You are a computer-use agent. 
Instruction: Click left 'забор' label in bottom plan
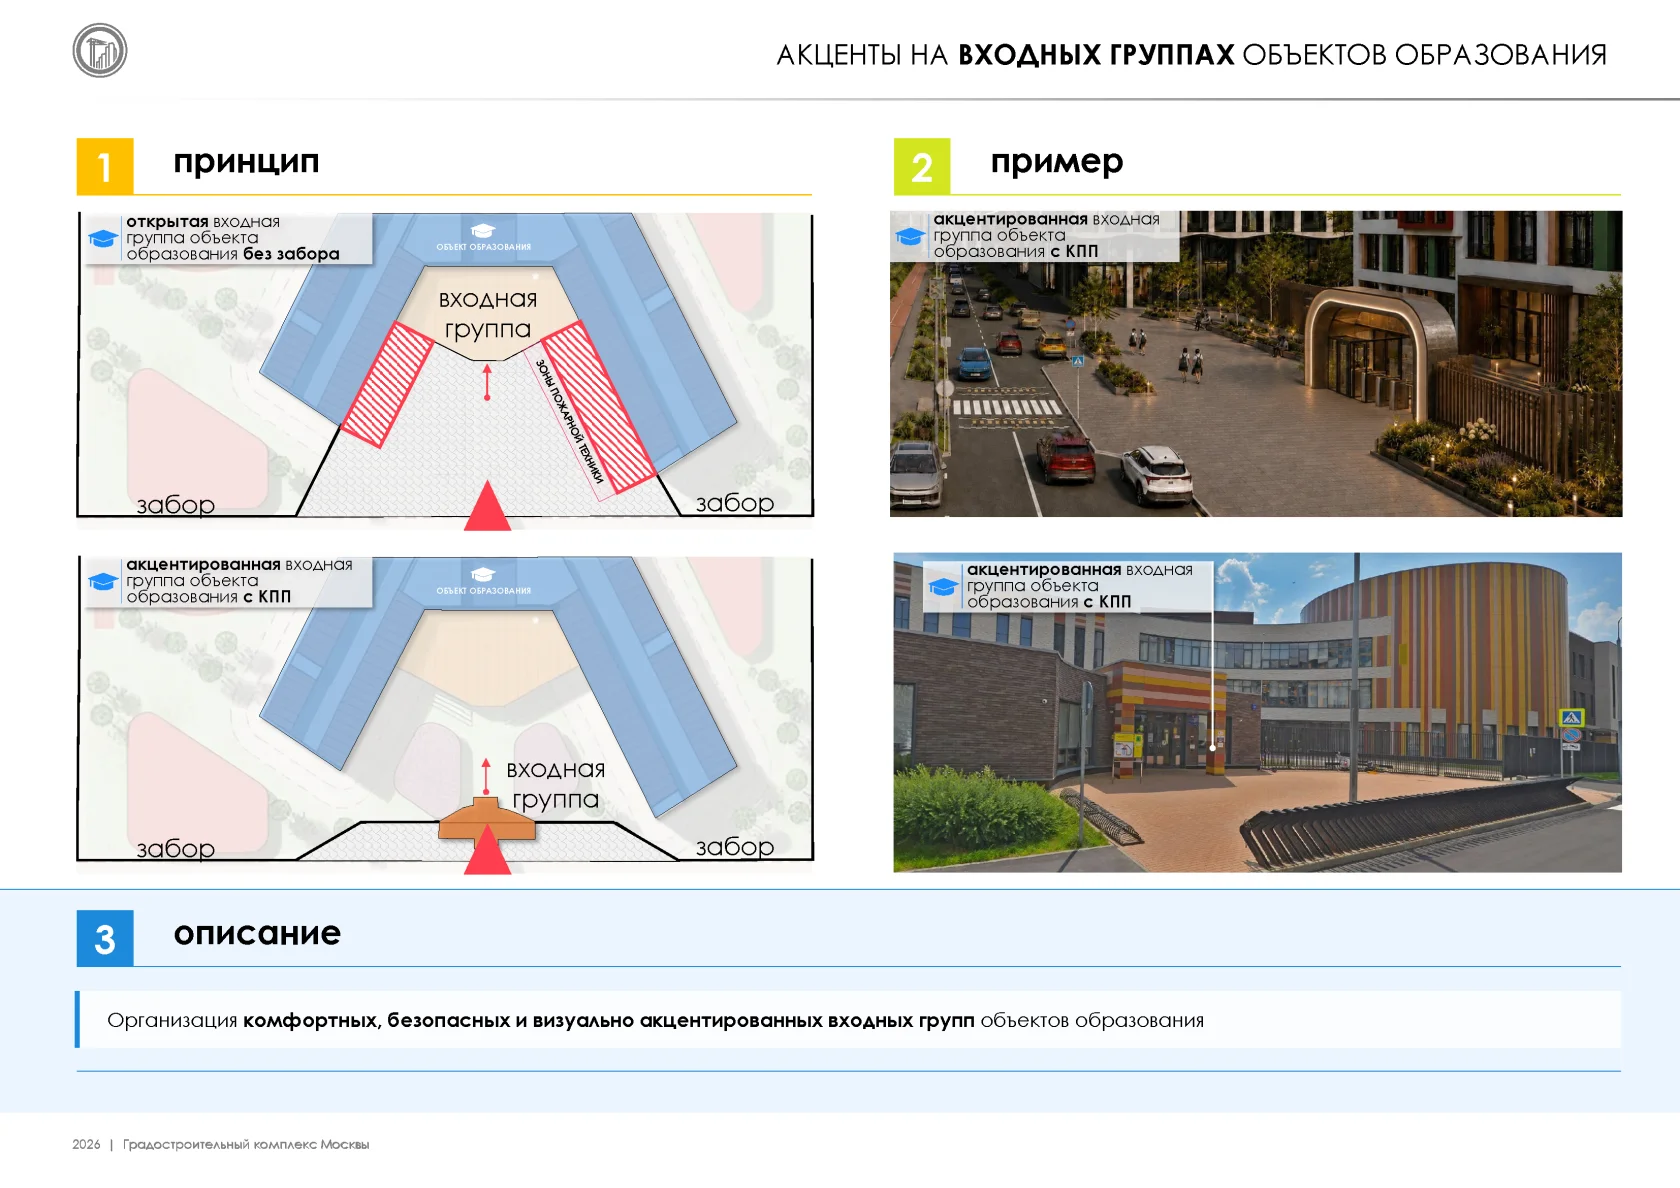pyautogui.click(x=176, y=849)
